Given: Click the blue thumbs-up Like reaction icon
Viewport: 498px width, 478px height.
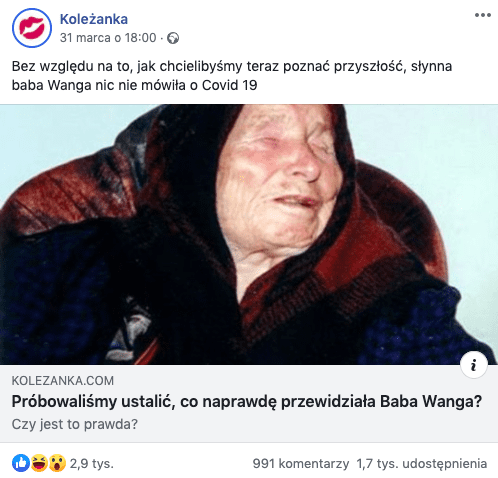Looking at the screenshot, I should point(21,463).
